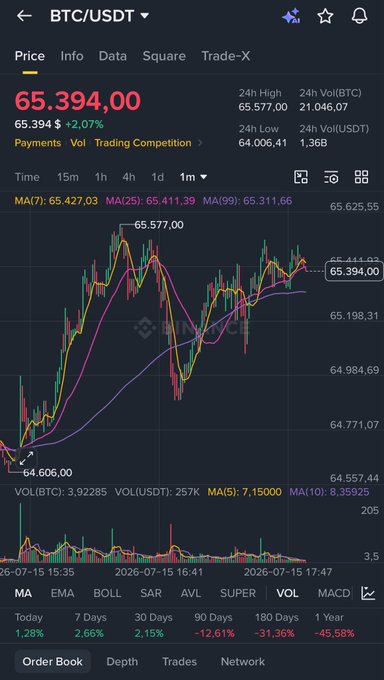Select the 1h interval

point(101,177)
